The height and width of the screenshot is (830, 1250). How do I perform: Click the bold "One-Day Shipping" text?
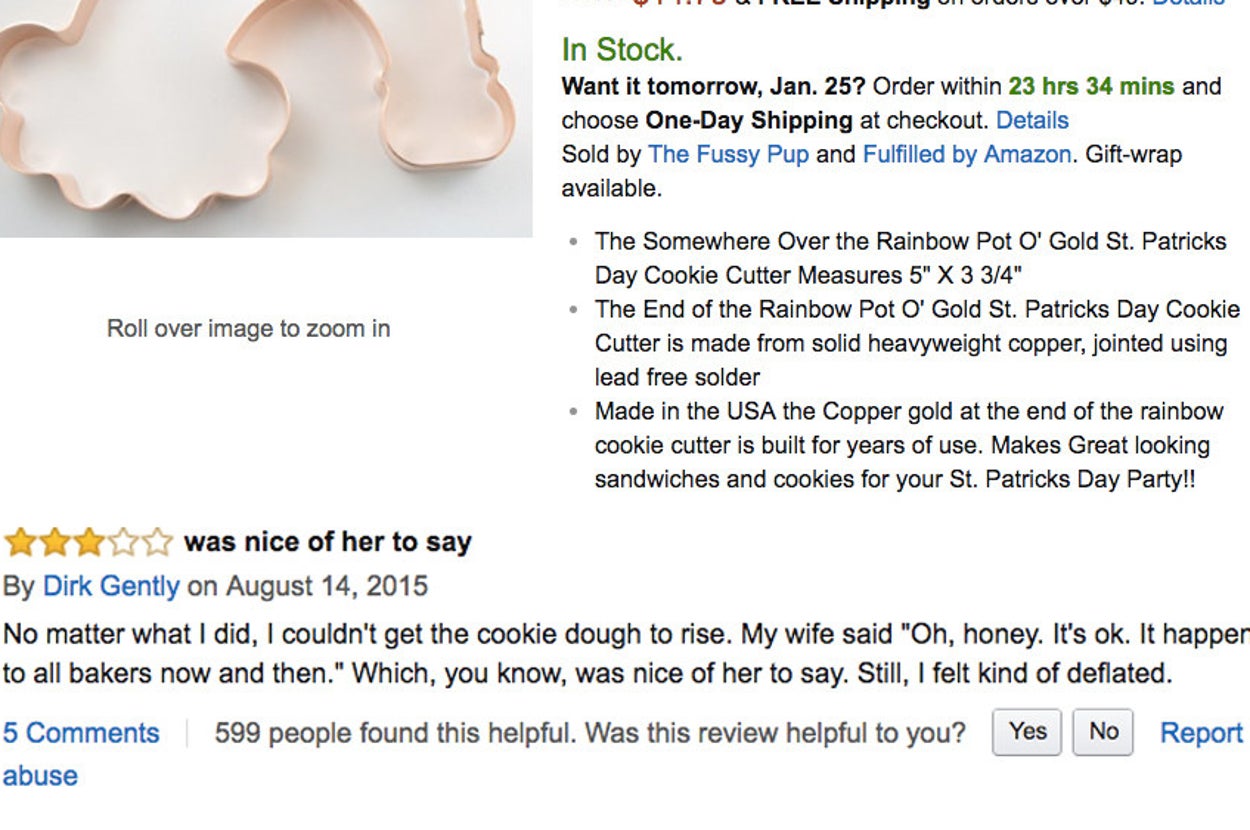pos(749,121)
